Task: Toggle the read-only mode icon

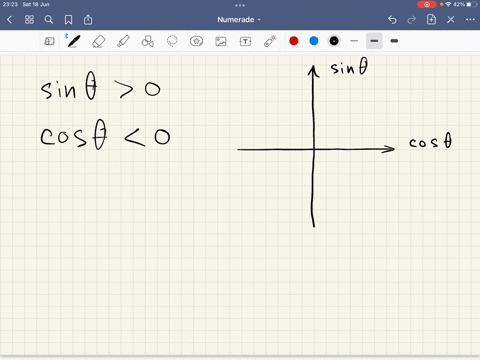Action: coord(49,41)
